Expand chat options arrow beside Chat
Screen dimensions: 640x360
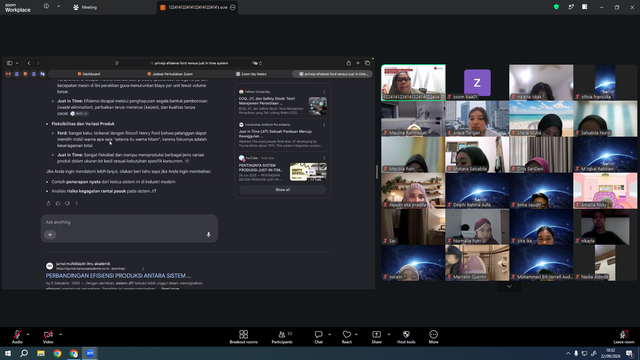329,334
